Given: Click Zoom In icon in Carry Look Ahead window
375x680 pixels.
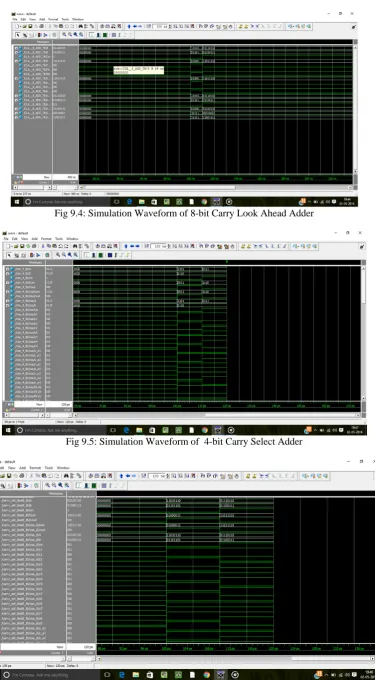Looking at the screenshot, I should [x=64, y=34].
